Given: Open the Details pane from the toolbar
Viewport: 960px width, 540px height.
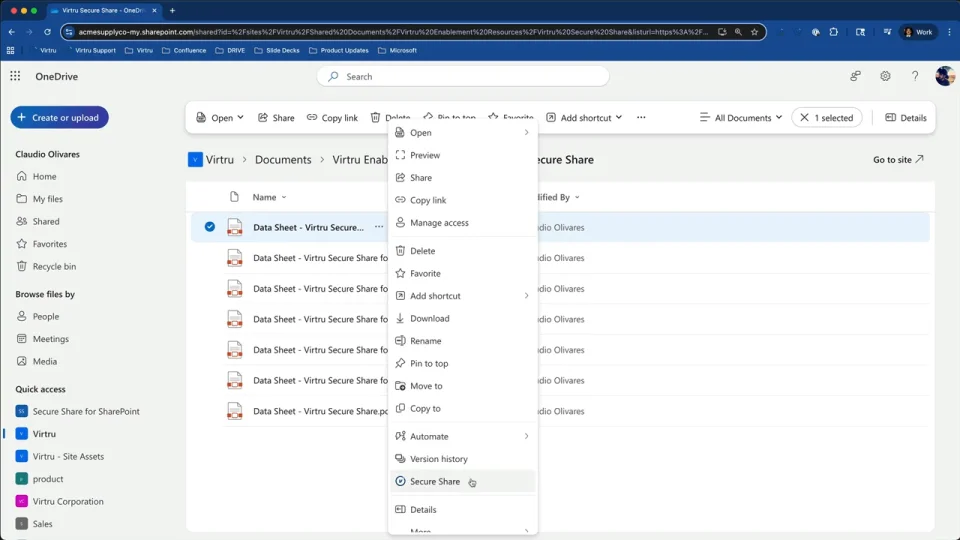Looking at the screenshot, I should coord(905,118).
